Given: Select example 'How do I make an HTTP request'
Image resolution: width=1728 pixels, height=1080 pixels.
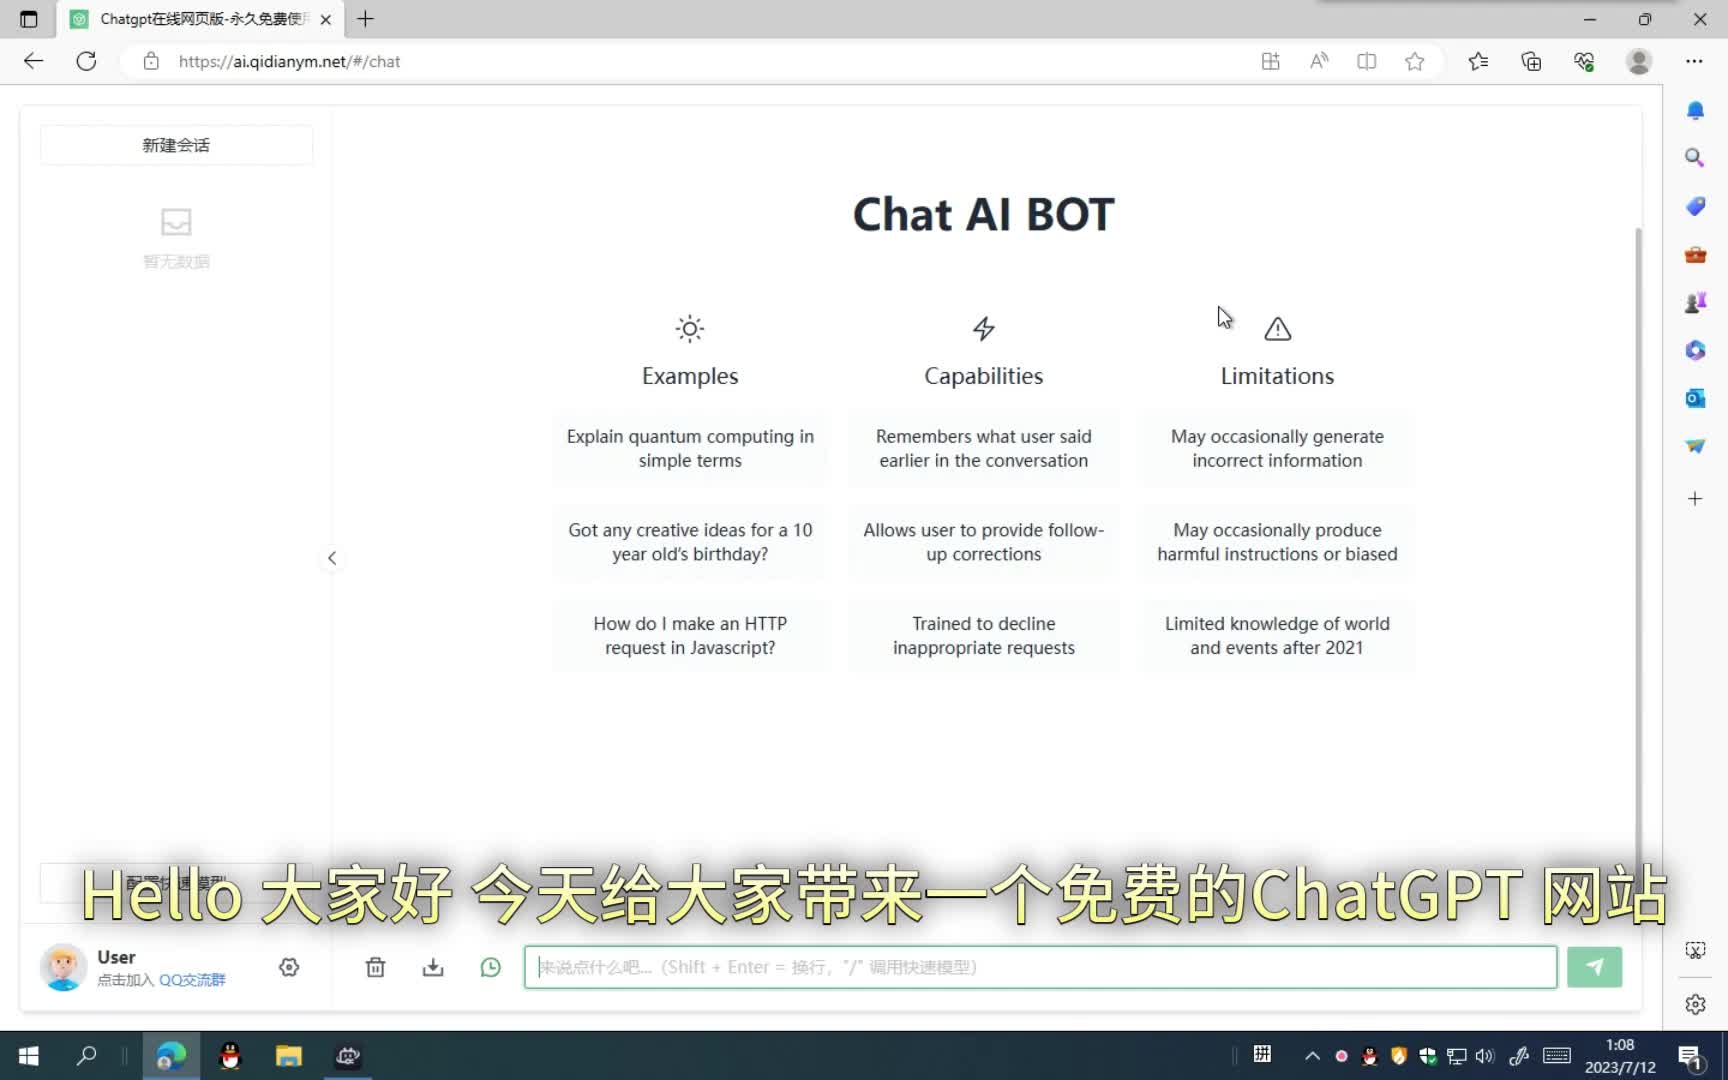Looking at the screenshot, I should click(690, 635).
